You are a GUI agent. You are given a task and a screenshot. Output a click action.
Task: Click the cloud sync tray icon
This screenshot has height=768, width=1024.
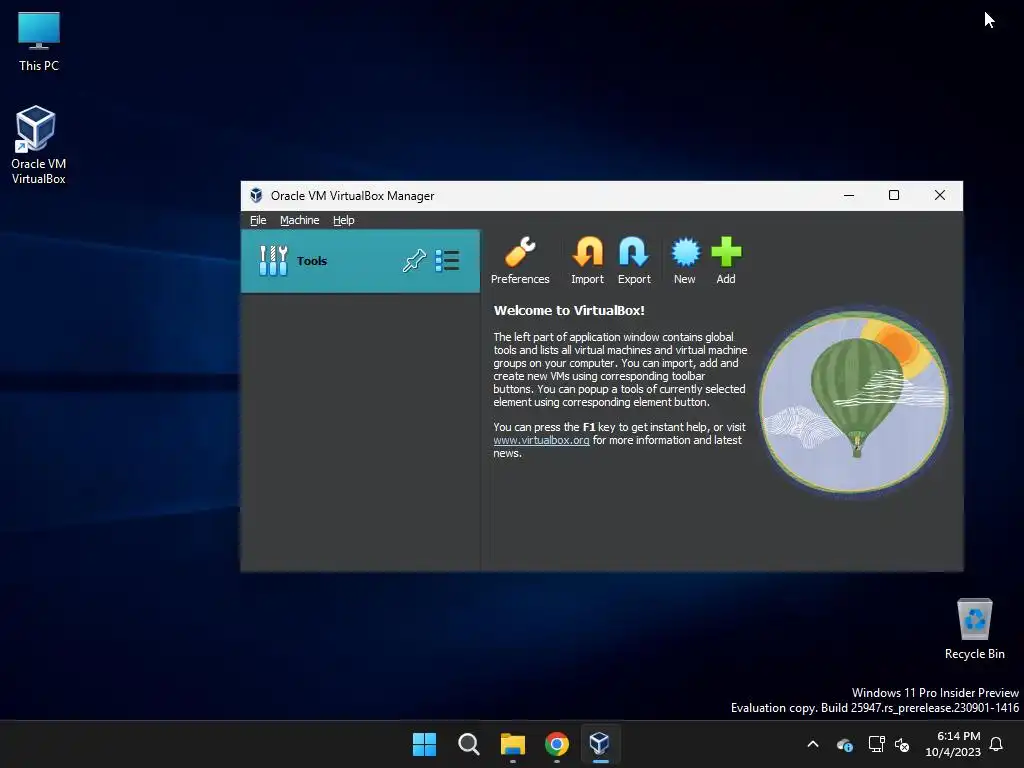844,744
